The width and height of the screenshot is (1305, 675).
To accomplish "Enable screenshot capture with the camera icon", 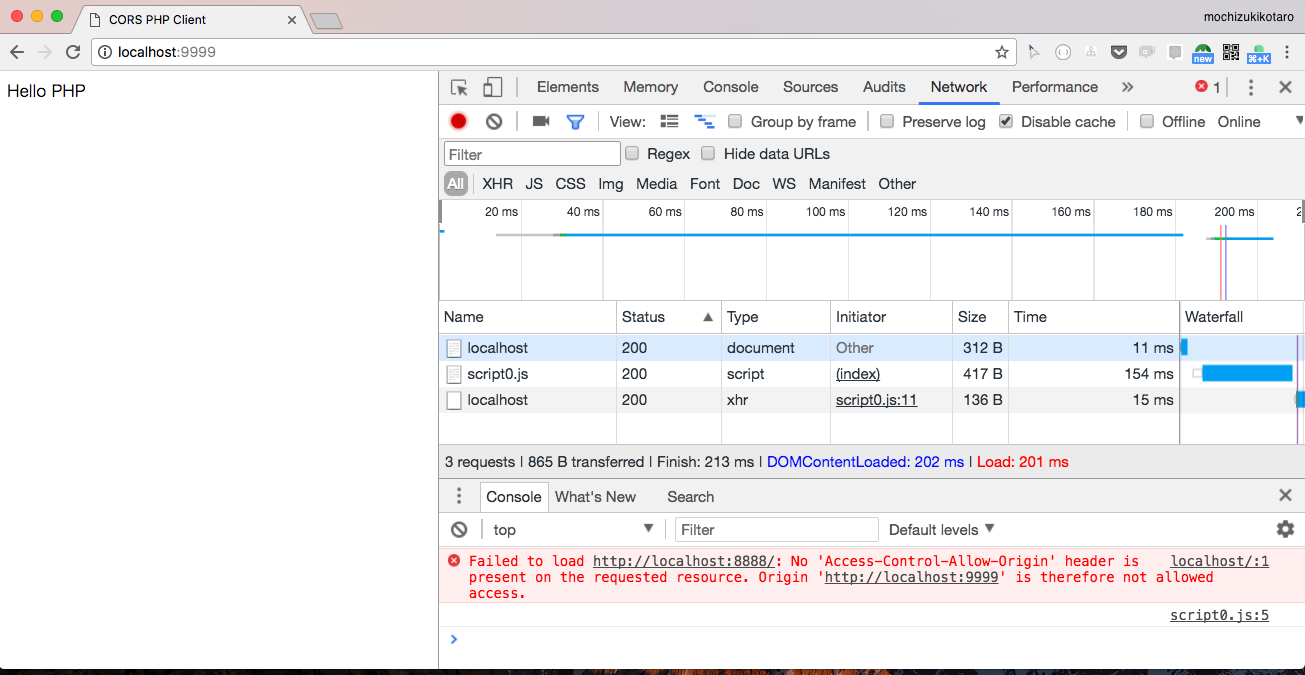I will (540, 121).
